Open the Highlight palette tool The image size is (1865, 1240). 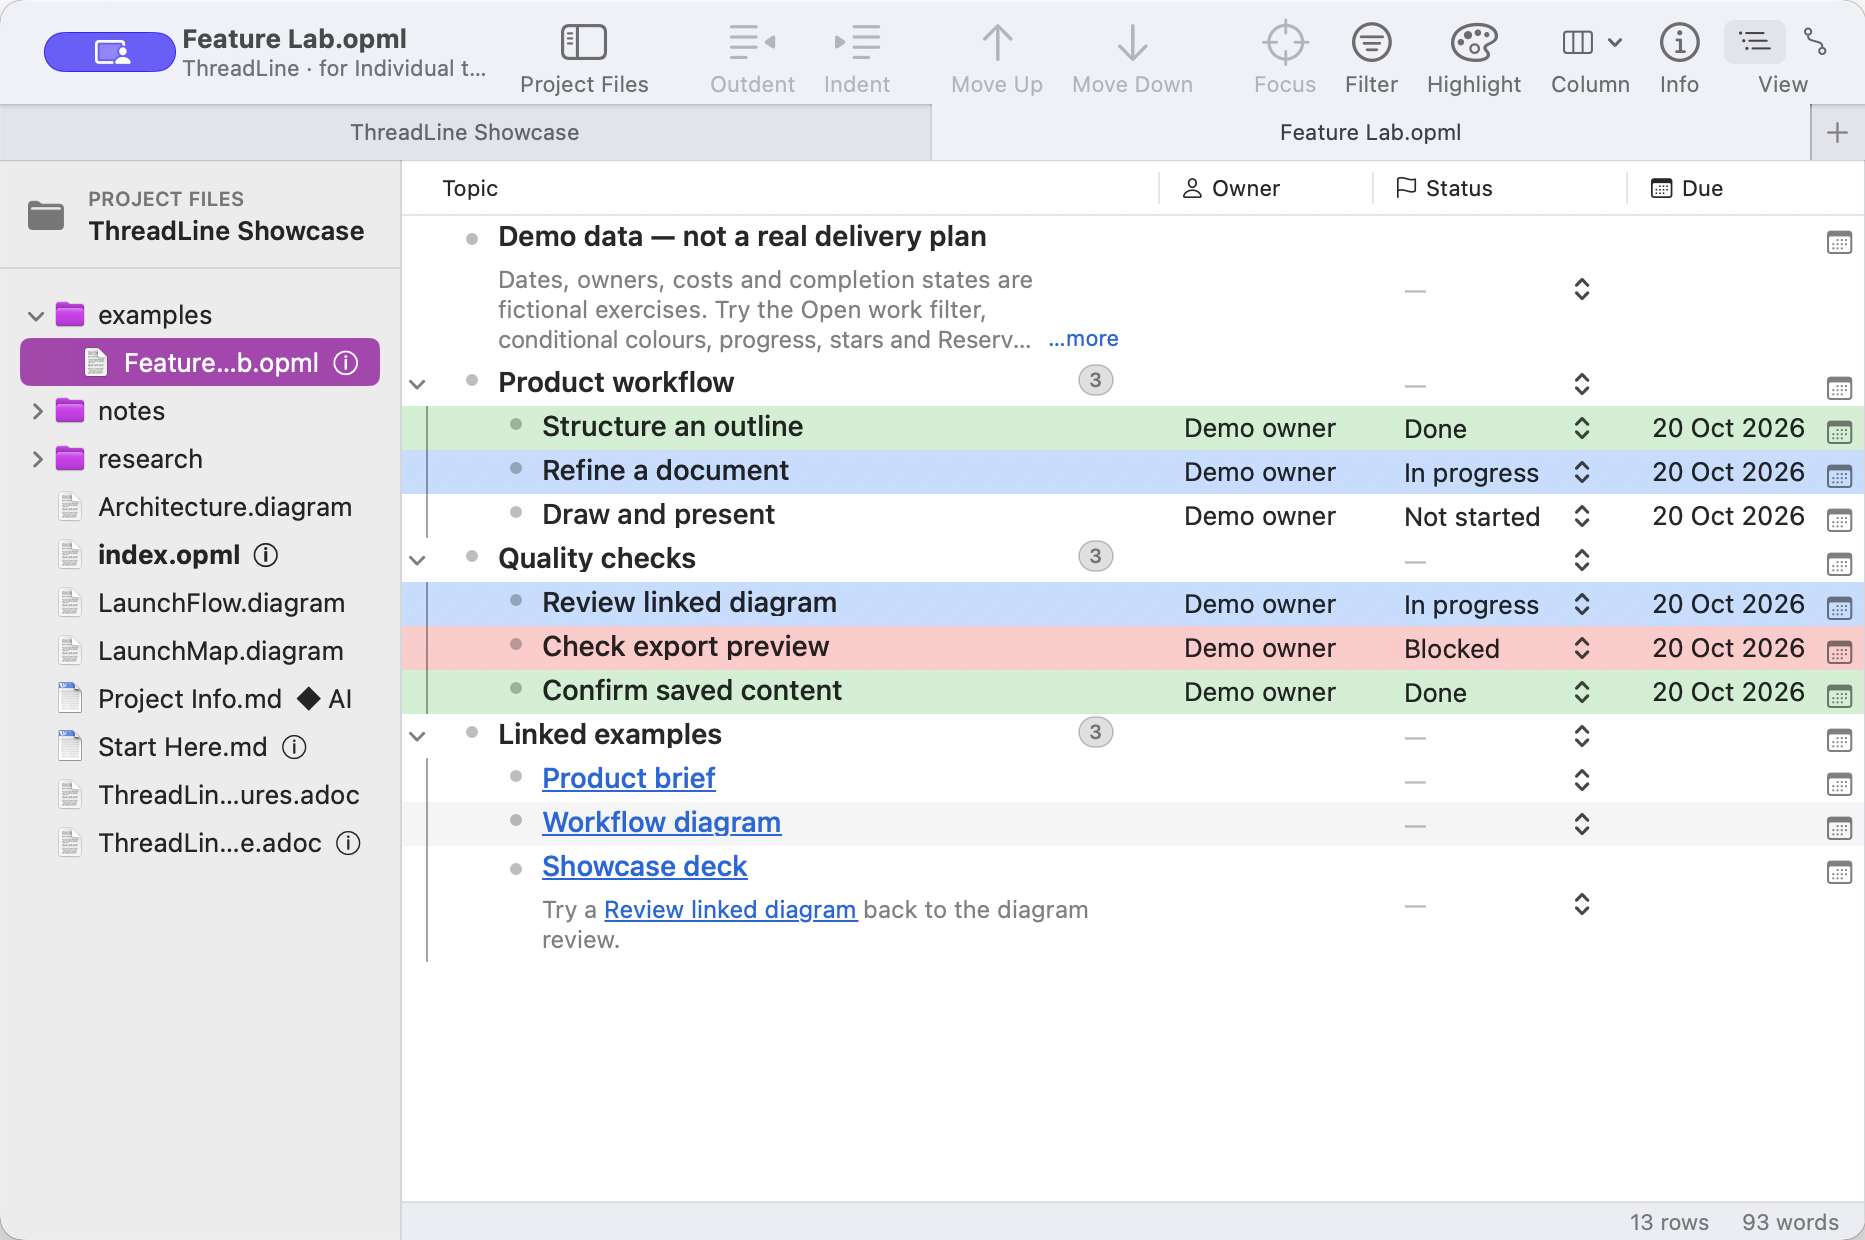pos(1474,43)
